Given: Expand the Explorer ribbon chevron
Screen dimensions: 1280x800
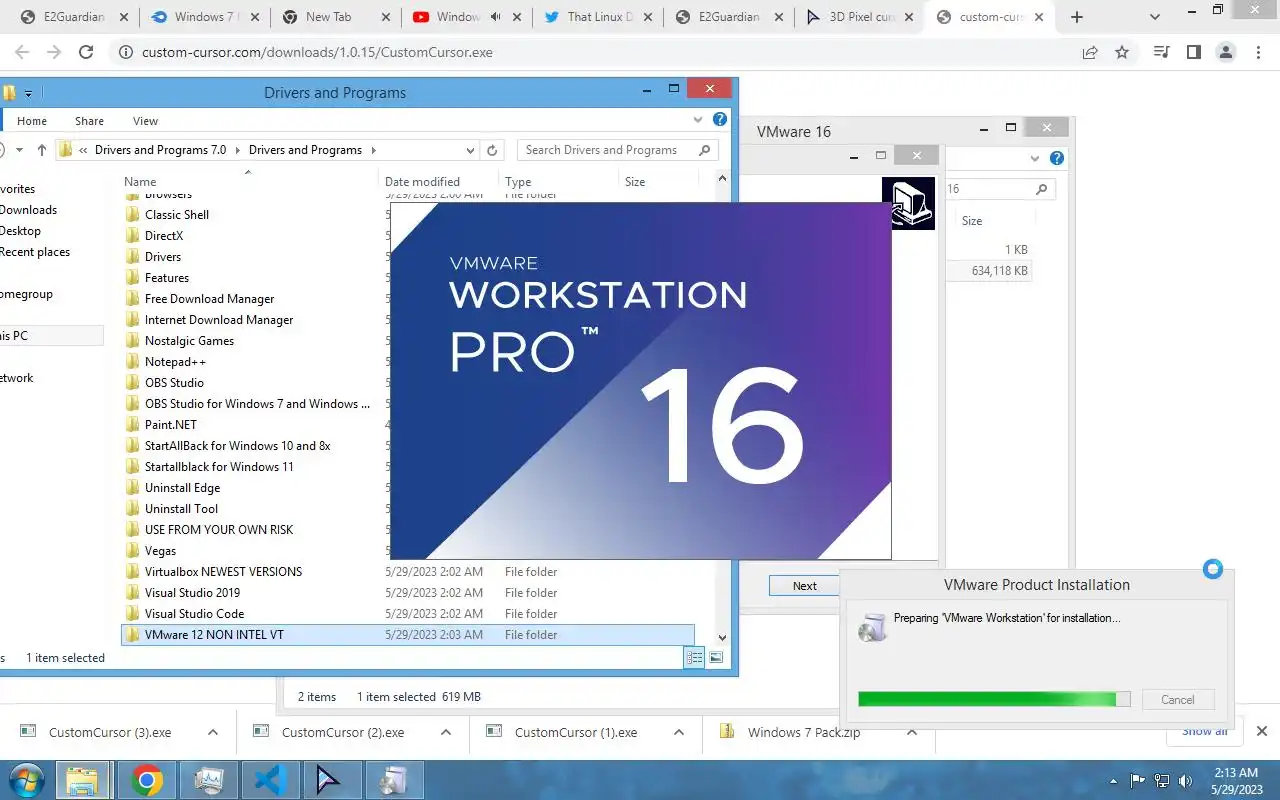Looking at the screenshot, I should (698, 120).
